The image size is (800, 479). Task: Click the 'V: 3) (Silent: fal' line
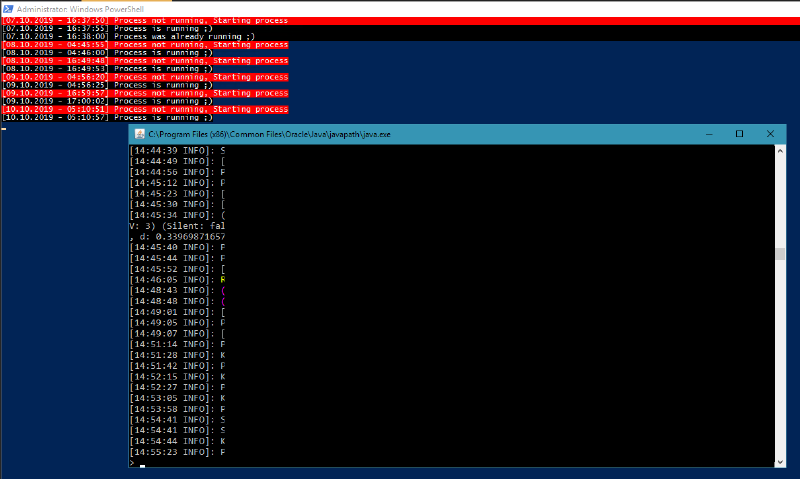click(x=177, y=225)
